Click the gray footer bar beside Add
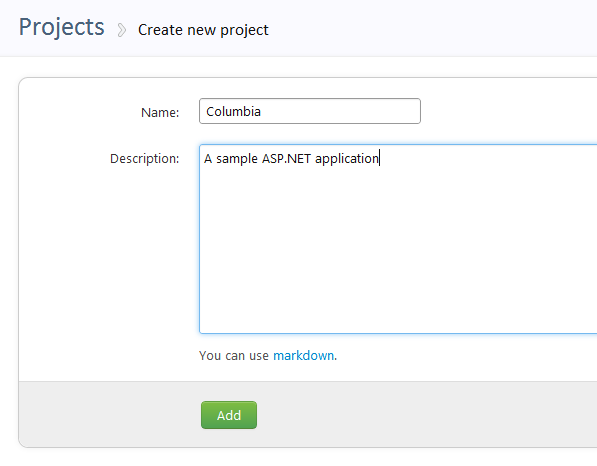Image resolution: width=597 pixels, height=466 pixels. click(419, 415)
